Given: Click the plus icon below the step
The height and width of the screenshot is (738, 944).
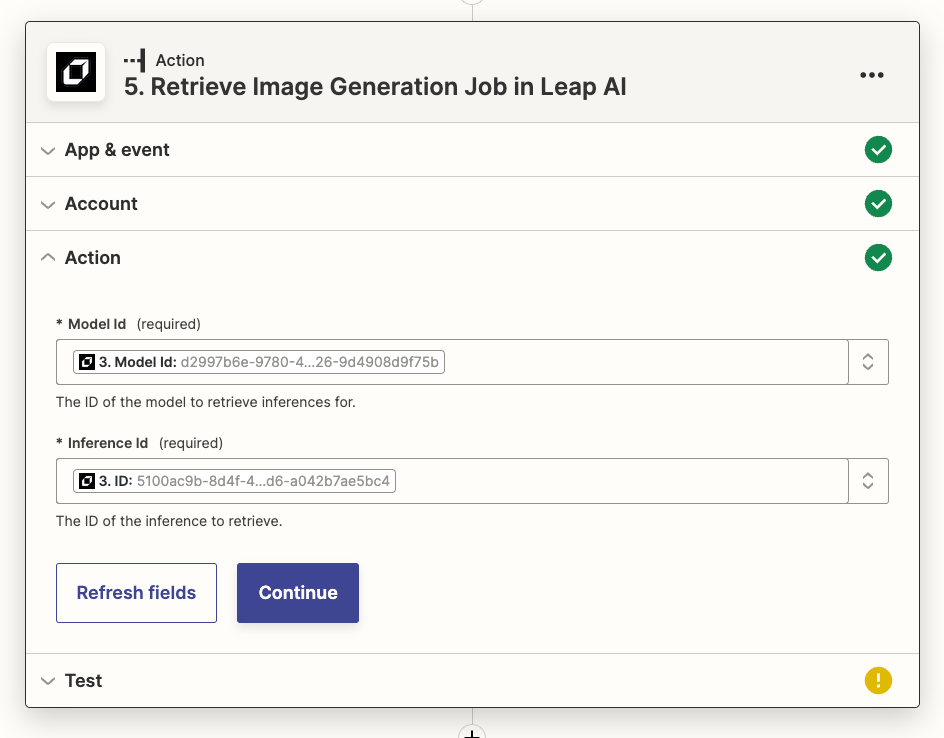Looking at the screenshot, I should coord(472,734).
